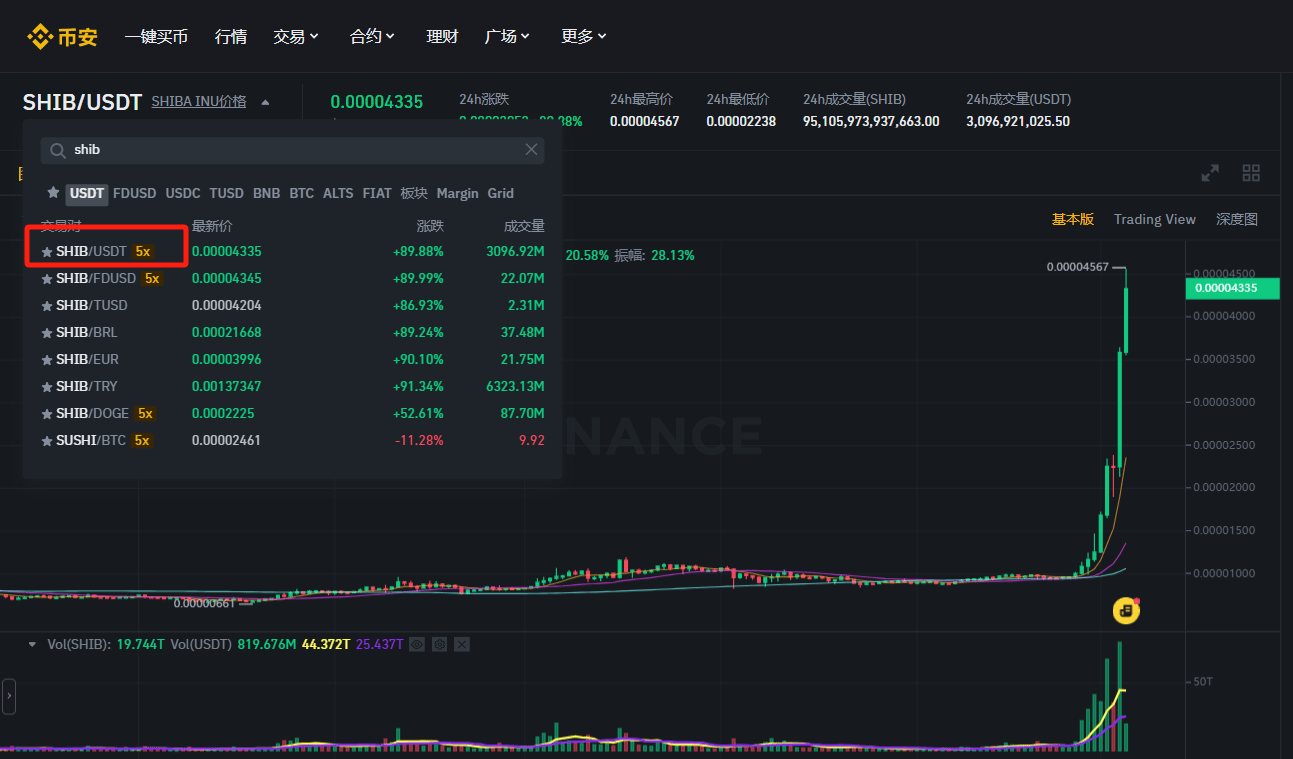Image resolution: width=1293 pixels, height=759 pixels.
Task: Star the SHIB/TRY pair as favorite
Action: point(47,387)
